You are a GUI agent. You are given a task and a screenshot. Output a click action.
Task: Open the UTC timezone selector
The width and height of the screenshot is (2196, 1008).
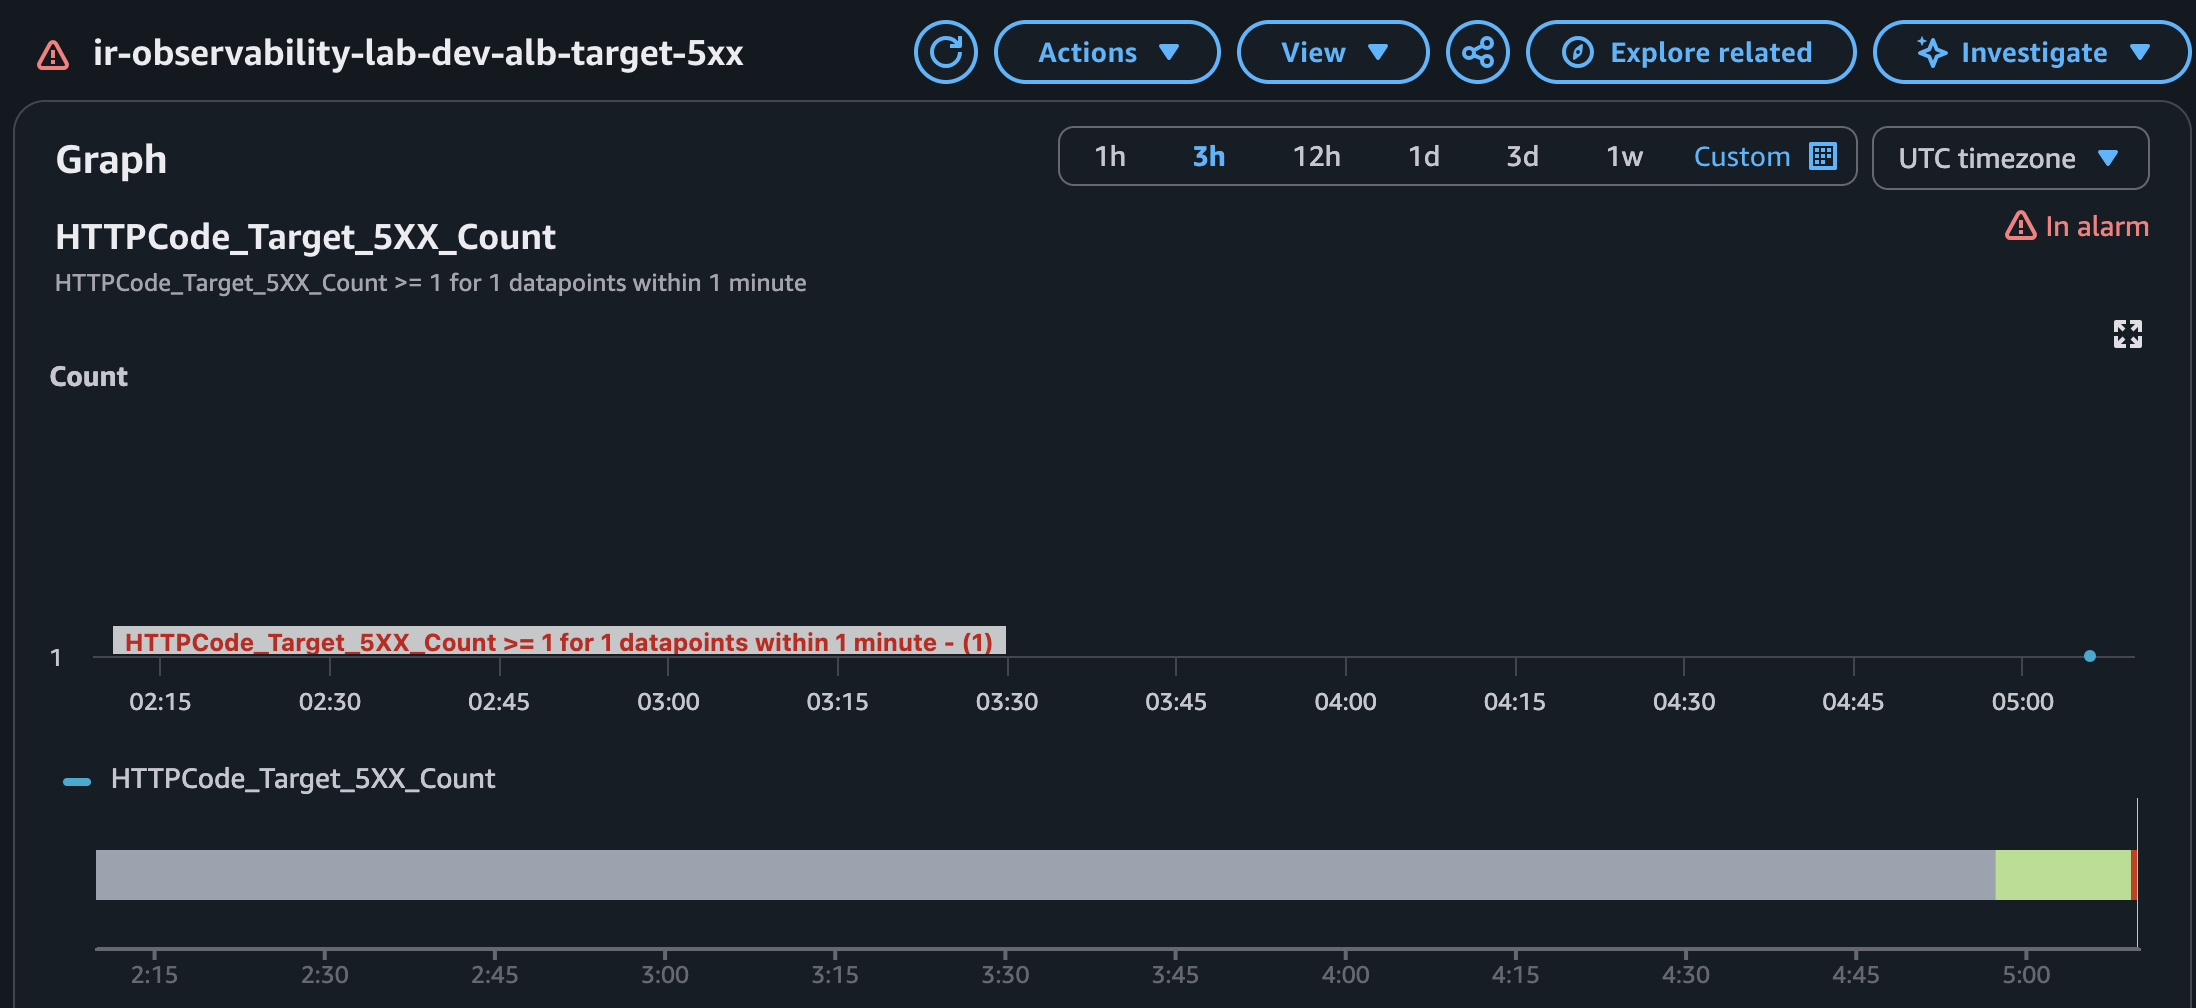pyautogui.click(x=2010, y=158)
